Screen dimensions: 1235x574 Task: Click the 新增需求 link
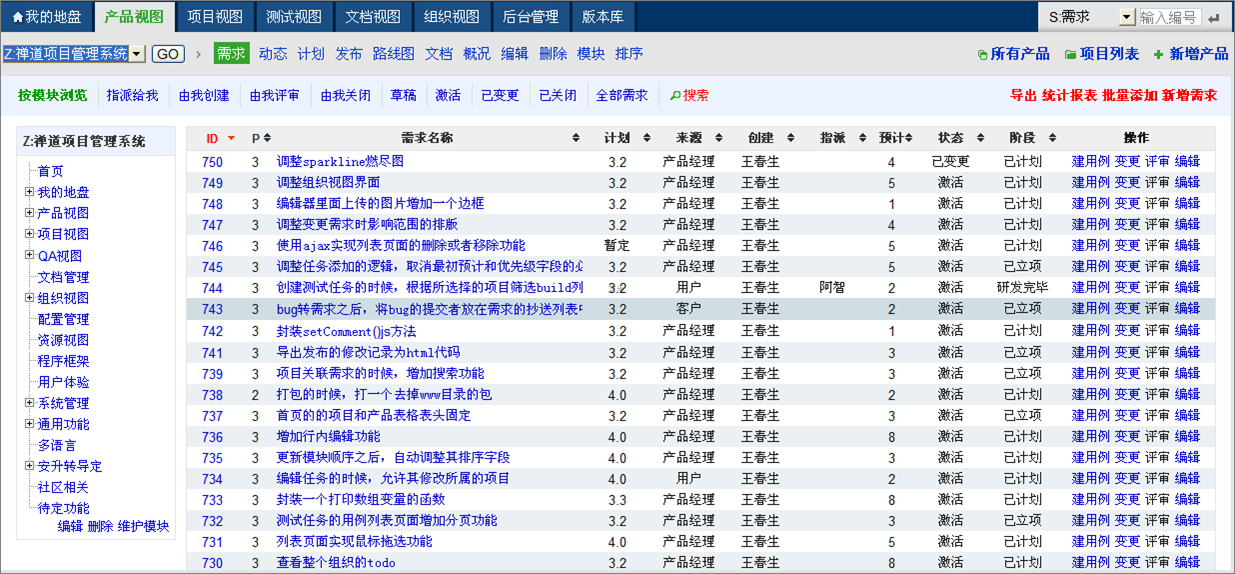click(x=1189, y=96)
